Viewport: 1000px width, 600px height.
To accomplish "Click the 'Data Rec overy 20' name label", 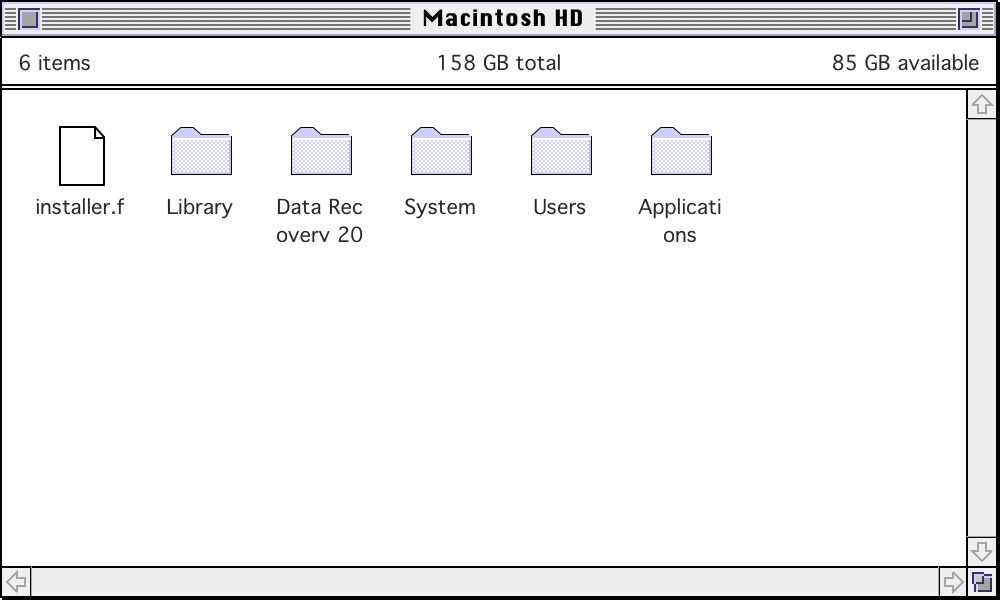I will (320, 221).
